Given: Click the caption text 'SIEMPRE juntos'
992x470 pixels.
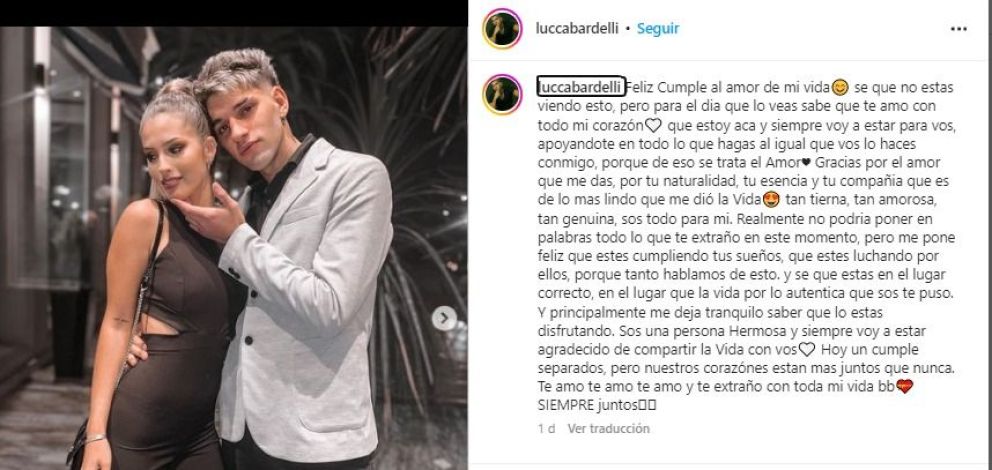Looking at the screenshot, I should (x=586, y=405).
